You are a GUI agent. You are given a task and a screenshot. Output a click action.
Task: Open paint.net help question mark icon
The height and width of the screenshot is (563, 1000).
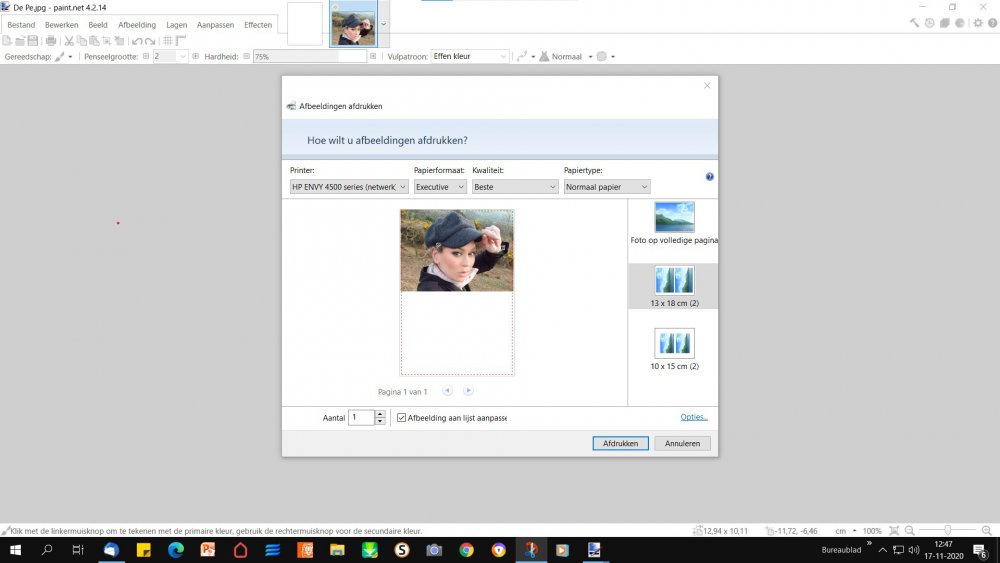tap(992, 23)
